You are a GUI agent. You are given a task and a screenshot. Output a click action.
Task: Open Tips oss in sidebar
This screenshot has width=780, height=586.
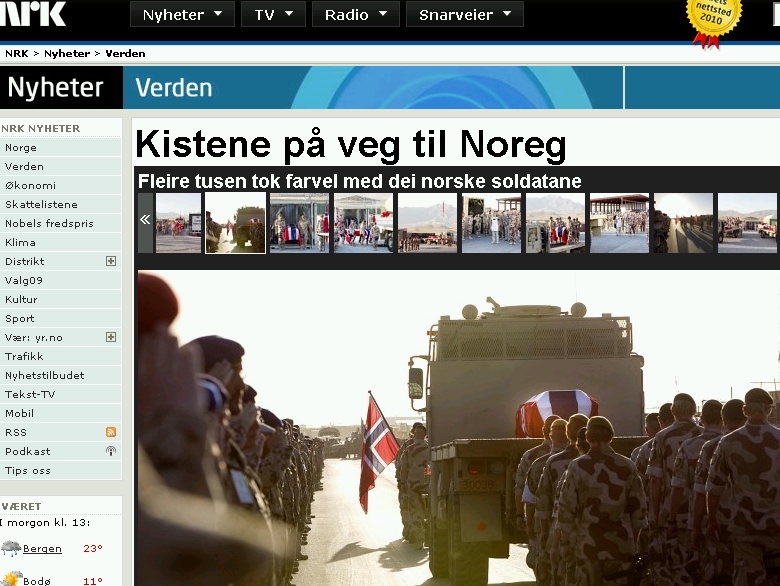click(x=61, y=471)
